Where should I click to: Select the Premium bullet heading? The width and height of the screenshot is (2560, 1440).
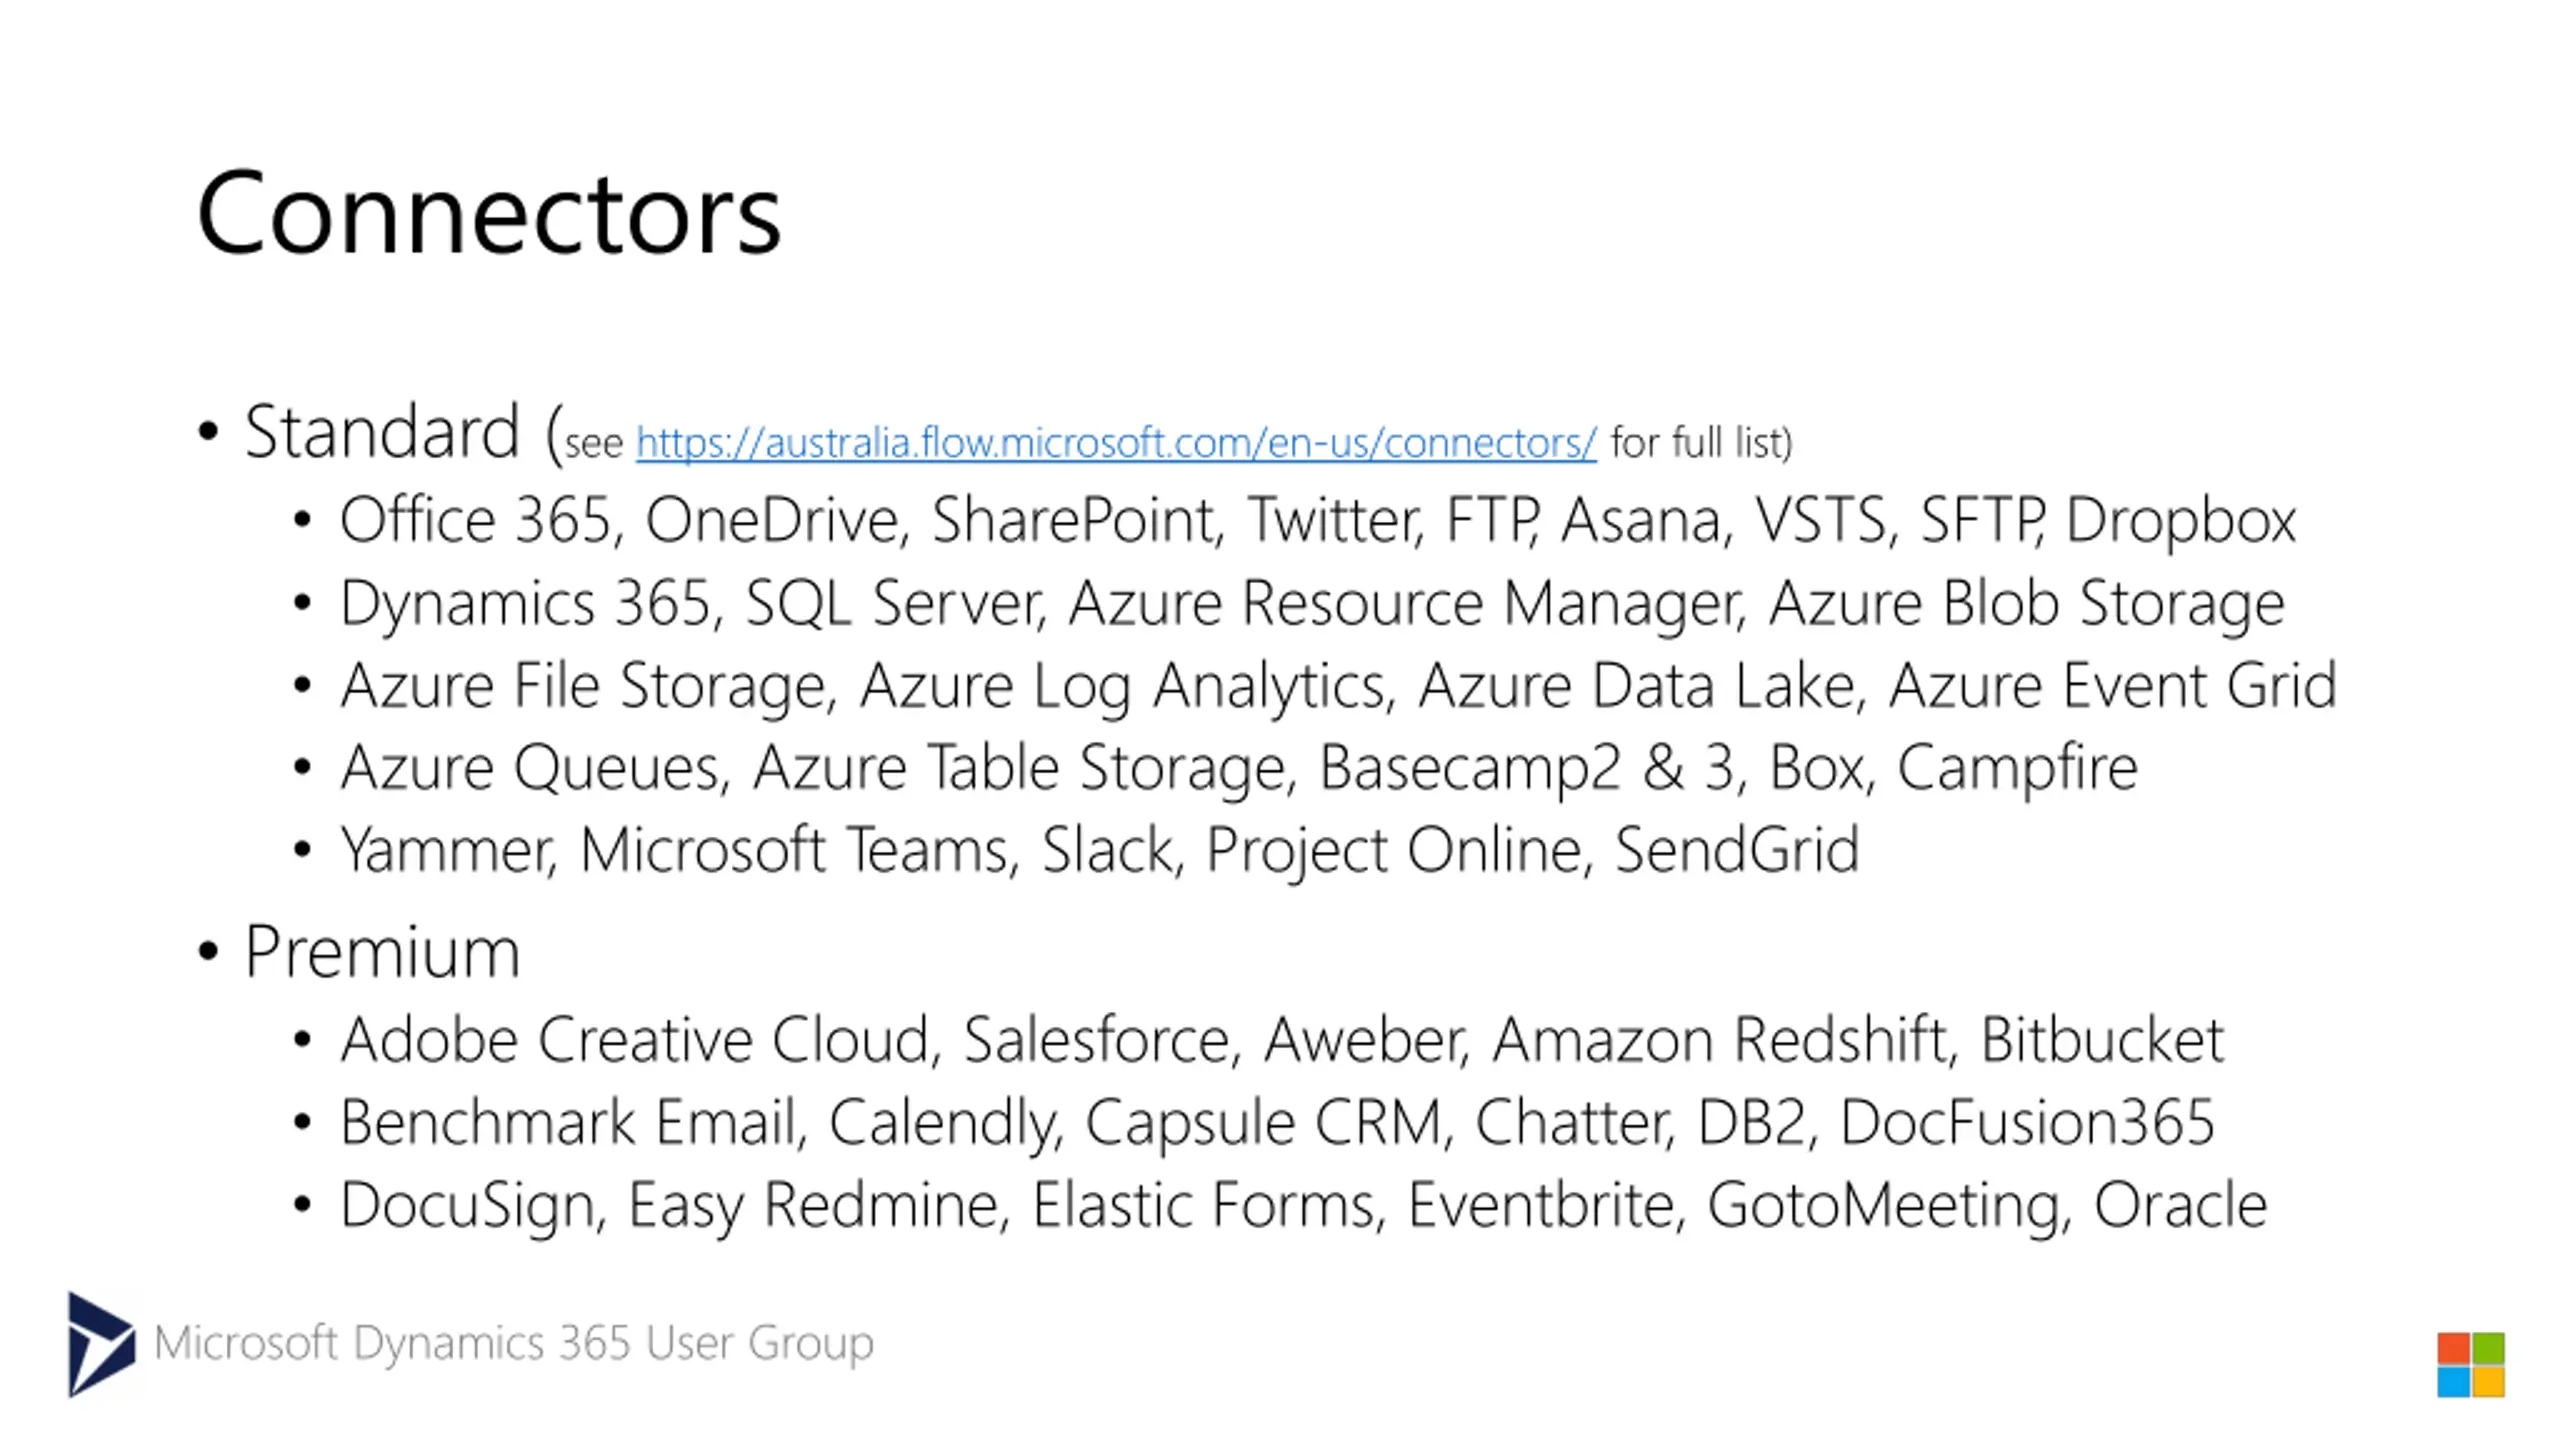(x=382, y=951)
